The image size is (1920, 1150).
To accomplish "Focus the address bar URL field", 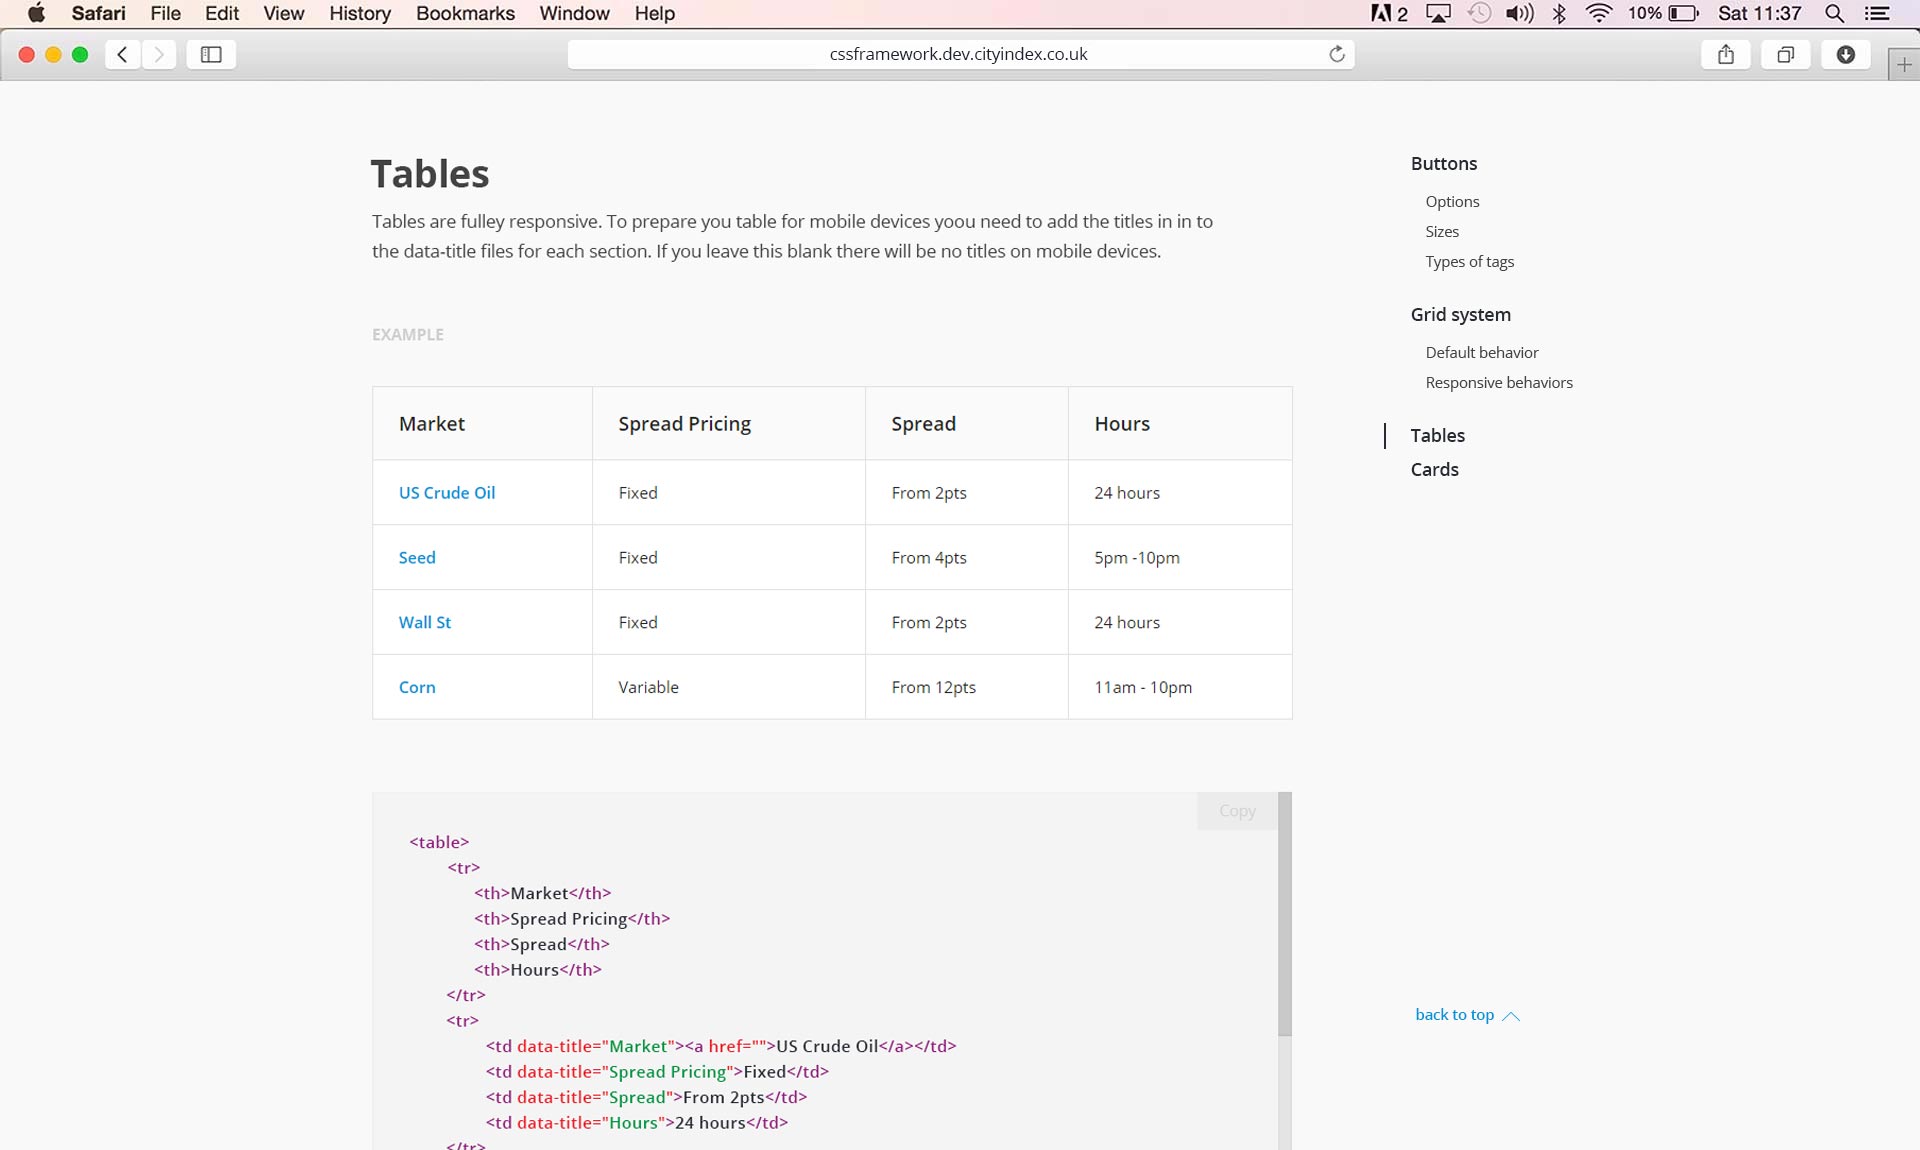I will 958,54.
